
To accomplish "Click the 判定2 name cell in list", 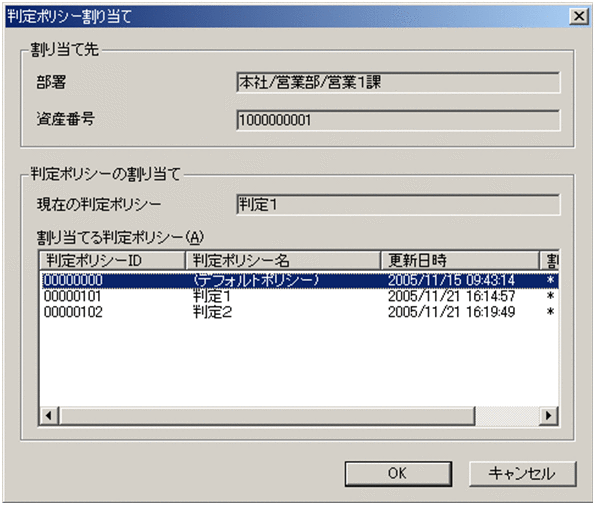I will [x=212, y=312].
